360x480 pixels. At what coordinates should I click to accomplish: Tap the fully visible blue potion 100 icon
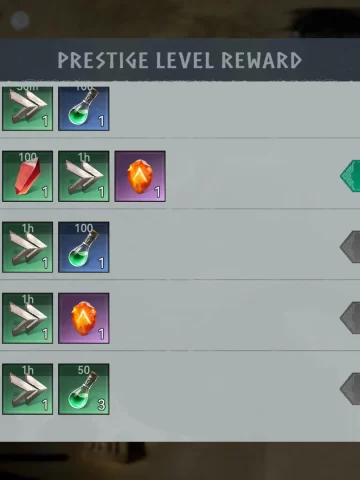(84, 247)
